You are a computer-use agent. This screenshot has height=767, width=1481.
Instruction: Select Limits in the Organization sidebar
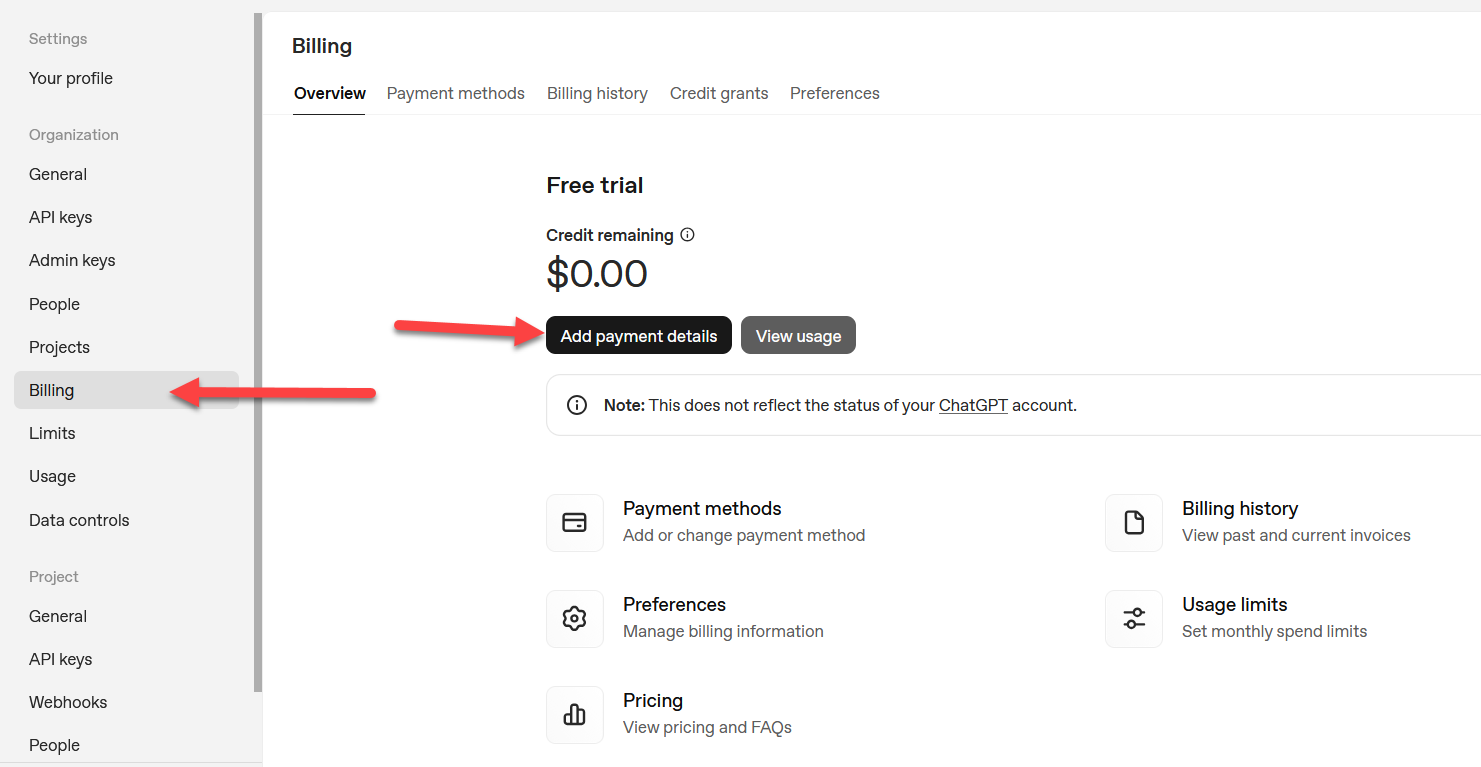pos(52,433)
